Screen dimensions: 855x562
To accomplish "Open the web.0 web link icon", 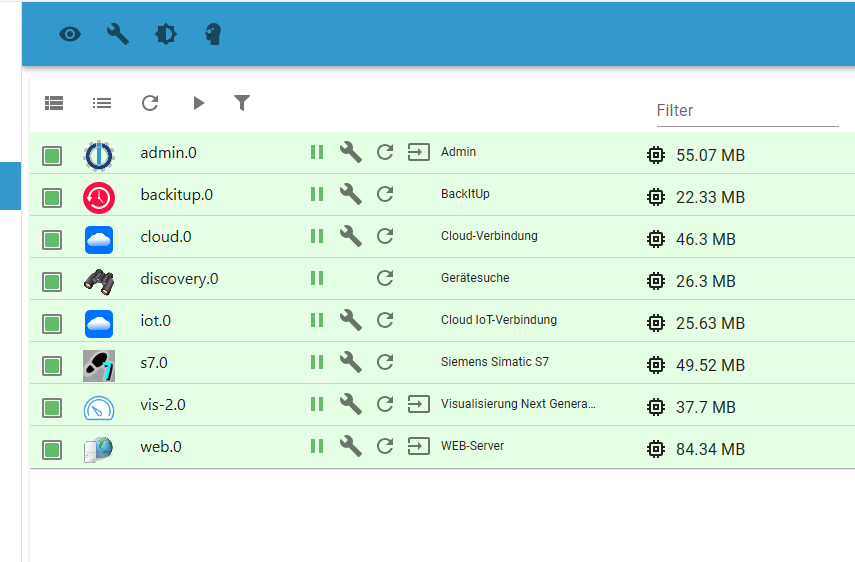I will tap(419, 446).
